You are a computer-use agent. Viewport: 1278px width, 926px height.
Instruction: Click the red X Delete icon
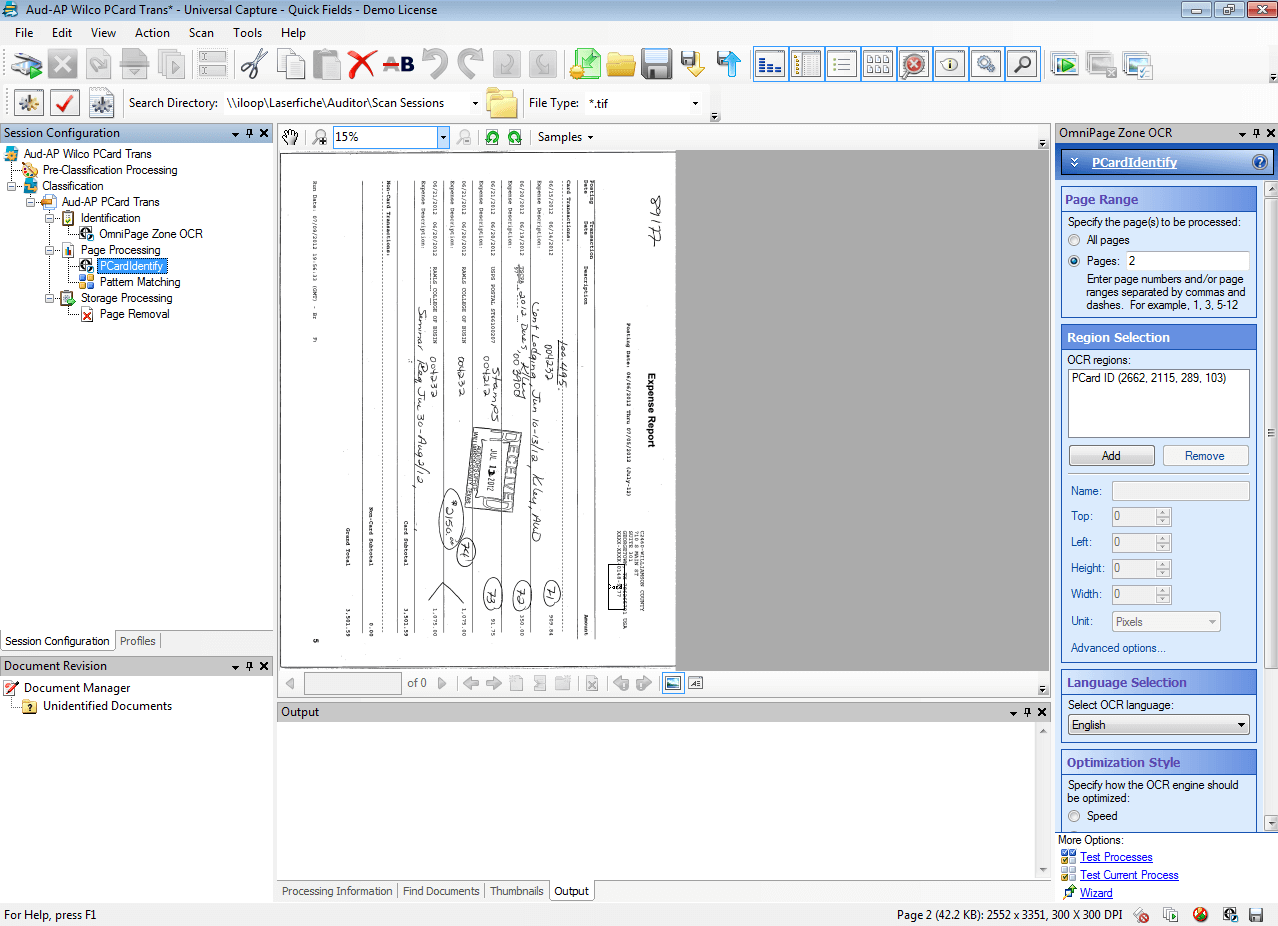point(361,65)
